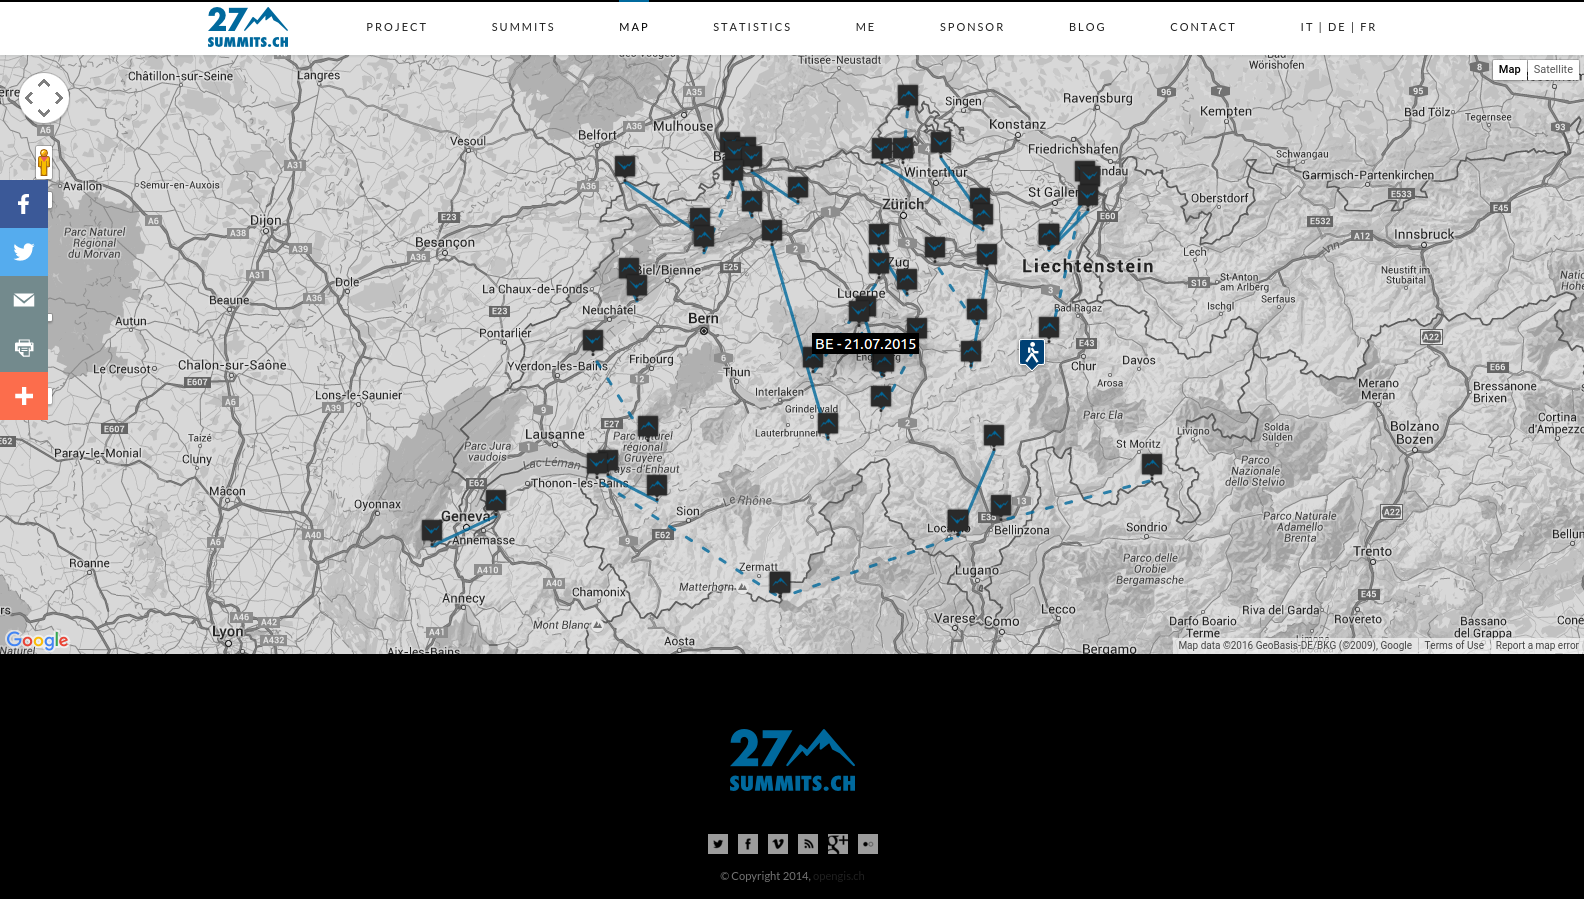Screen dimensions: 1584x899
Task: Click the BE - 21.07.2015 tooltip label
Action: 865,344
